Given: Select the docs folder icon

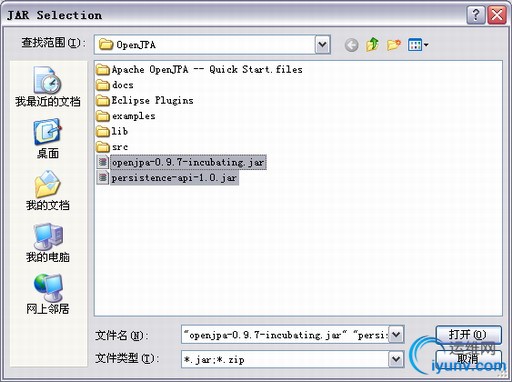Looking at the screenshot, I should (x=103, y=85).
